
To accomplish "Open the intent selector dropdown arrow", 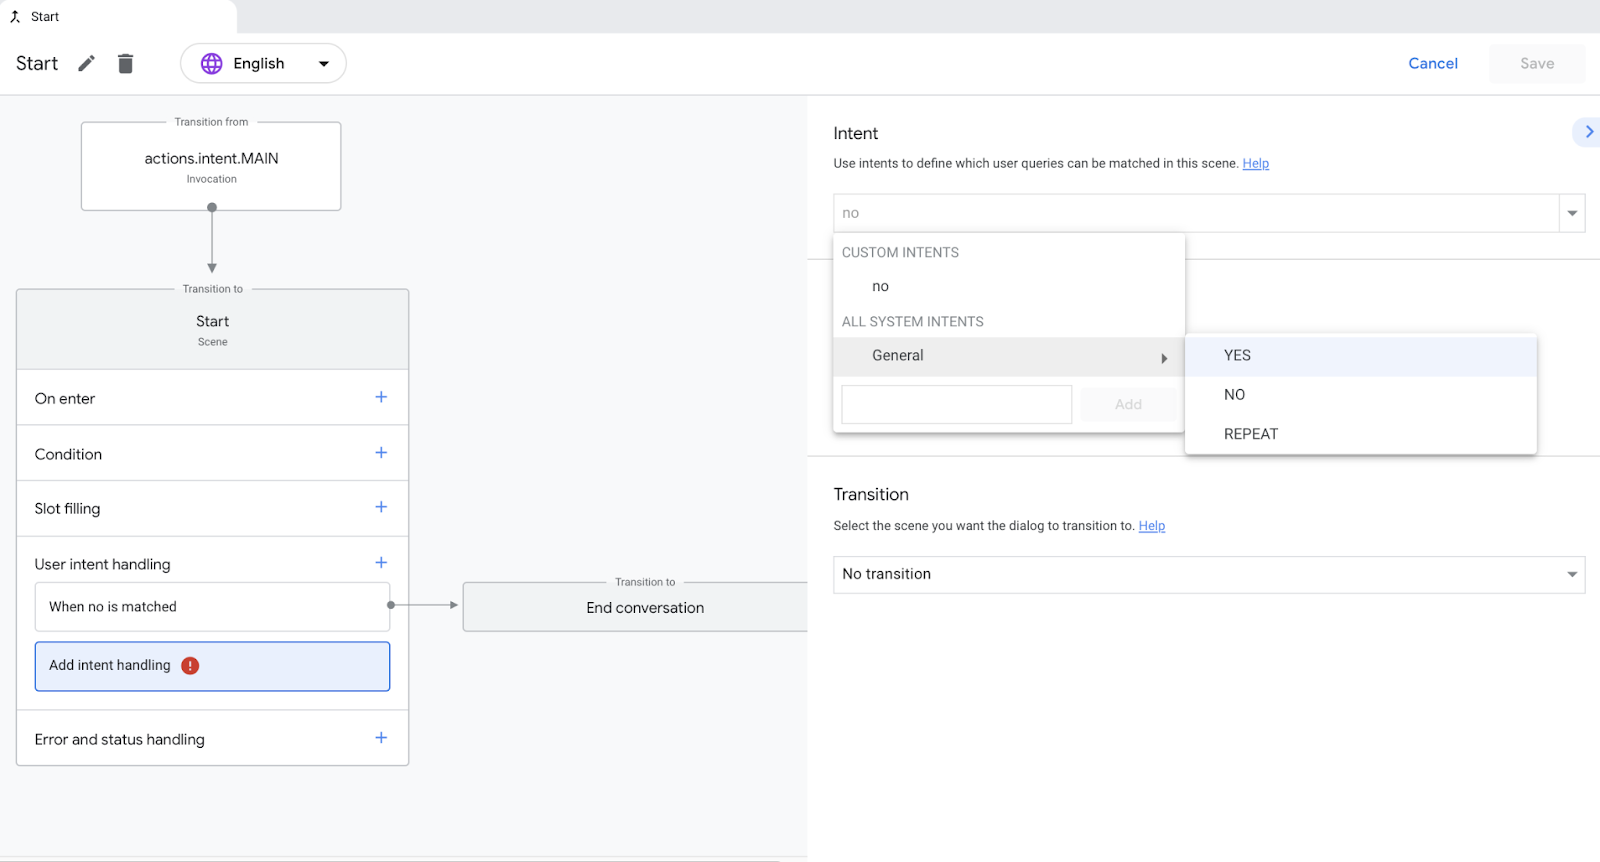I will click(1572, 213).
